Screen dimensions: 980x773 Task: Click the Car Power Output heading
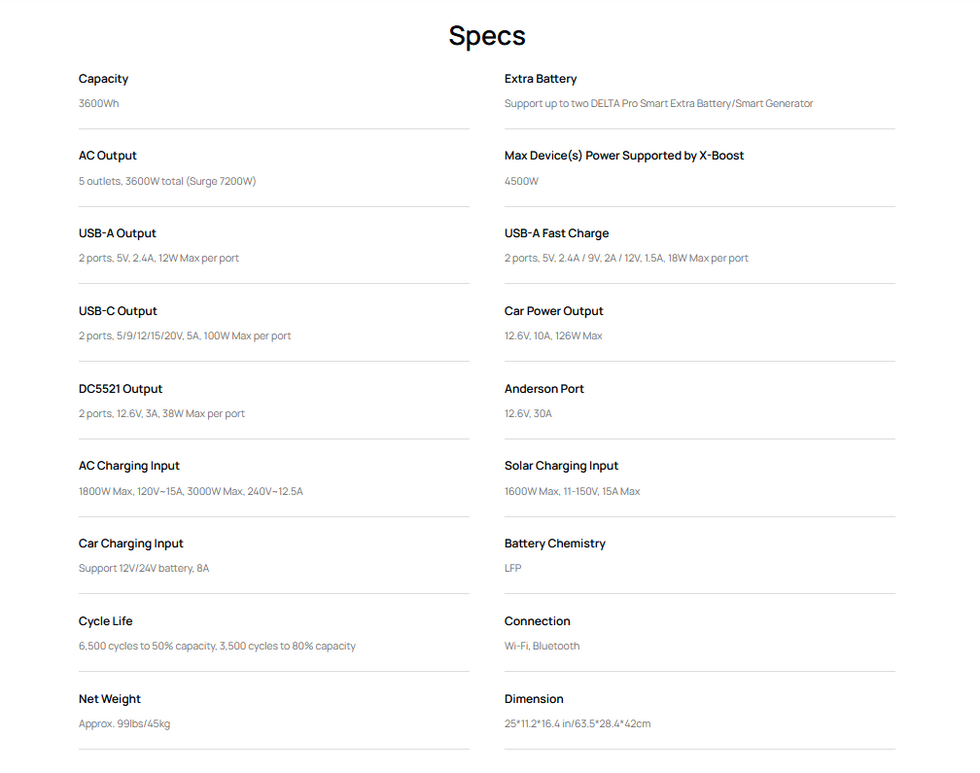(554, 311)
